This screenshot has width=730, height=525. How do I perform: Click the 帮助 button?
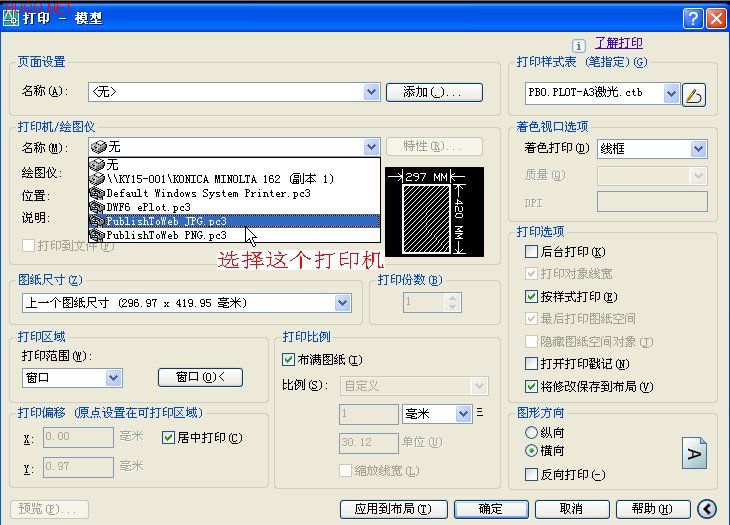pyautogui.click(x=653, y=509)
